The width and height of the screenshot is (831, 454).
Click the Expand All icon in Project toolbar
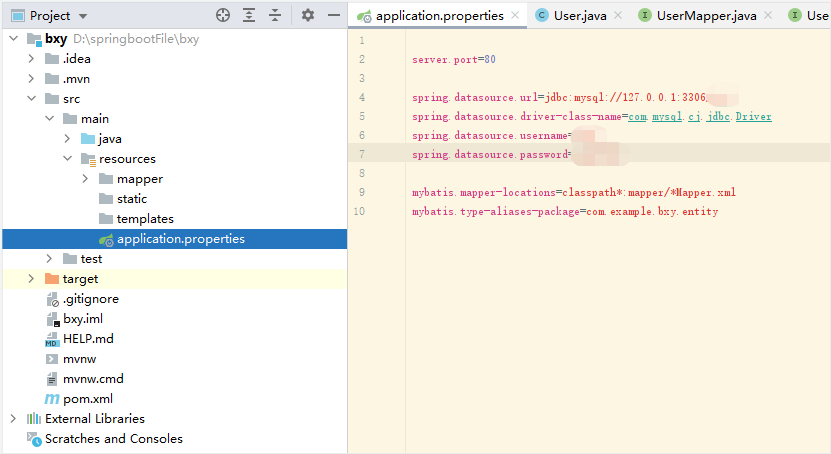pos(249,15)
